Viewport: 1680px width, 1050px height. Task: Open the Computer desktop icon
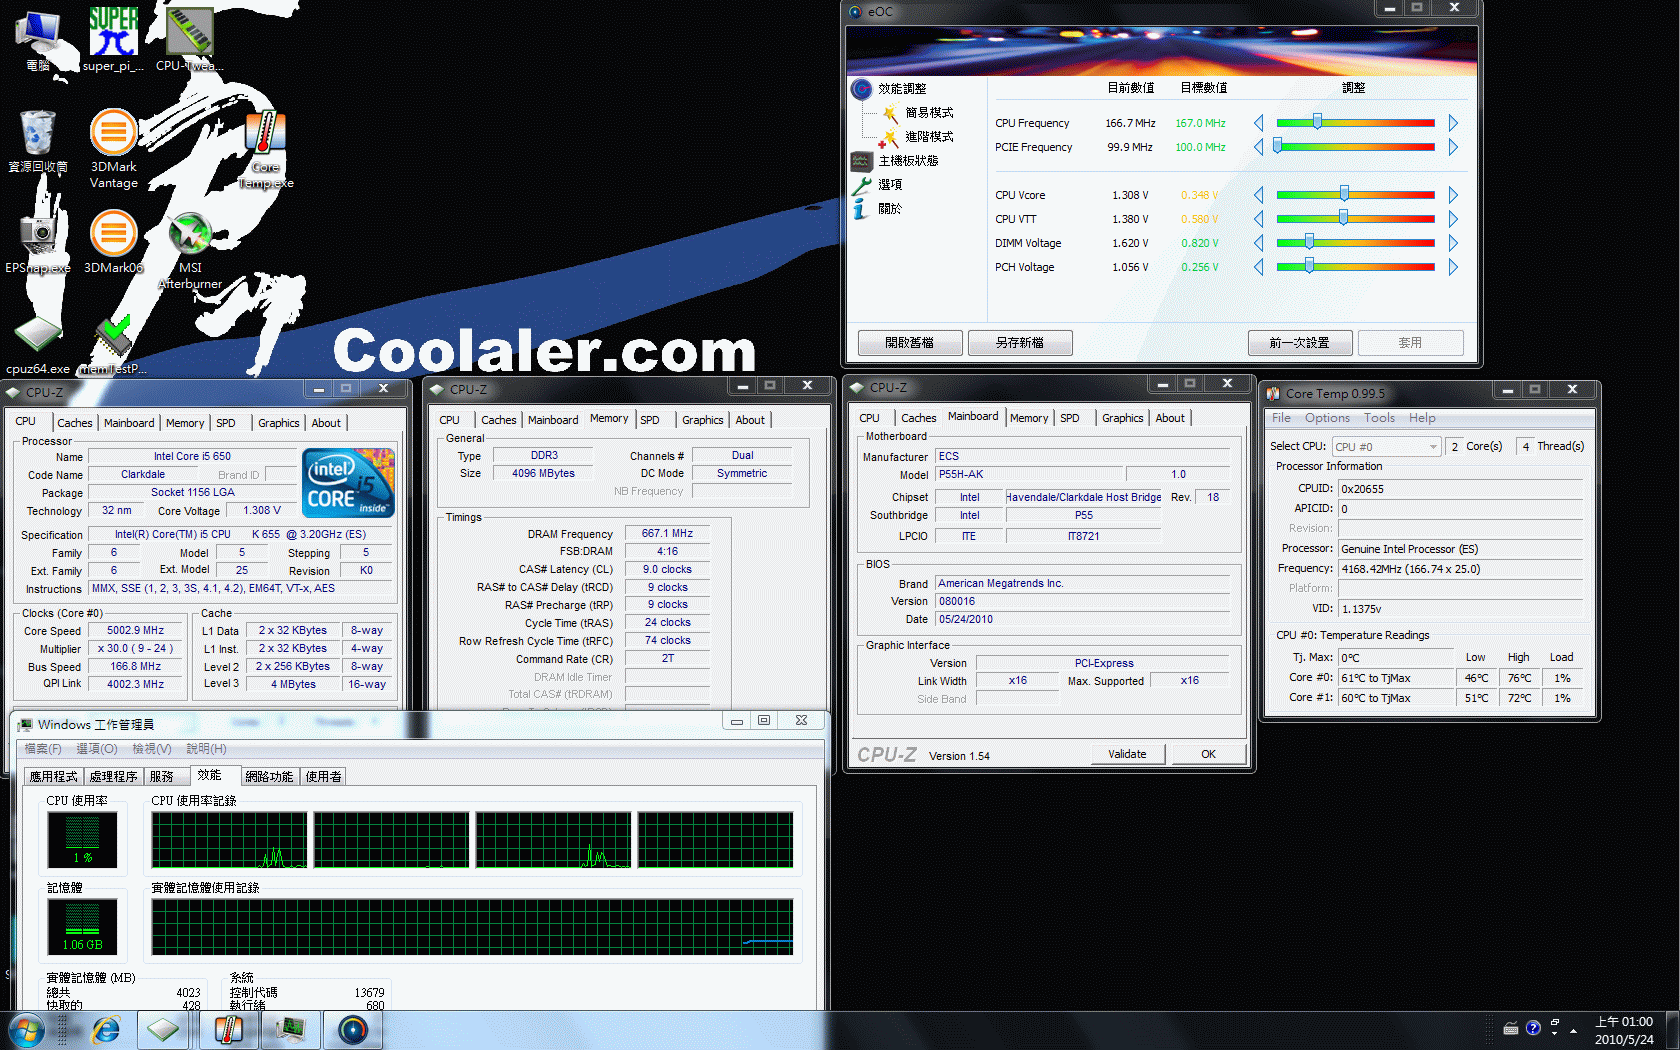tap(38, 40)
